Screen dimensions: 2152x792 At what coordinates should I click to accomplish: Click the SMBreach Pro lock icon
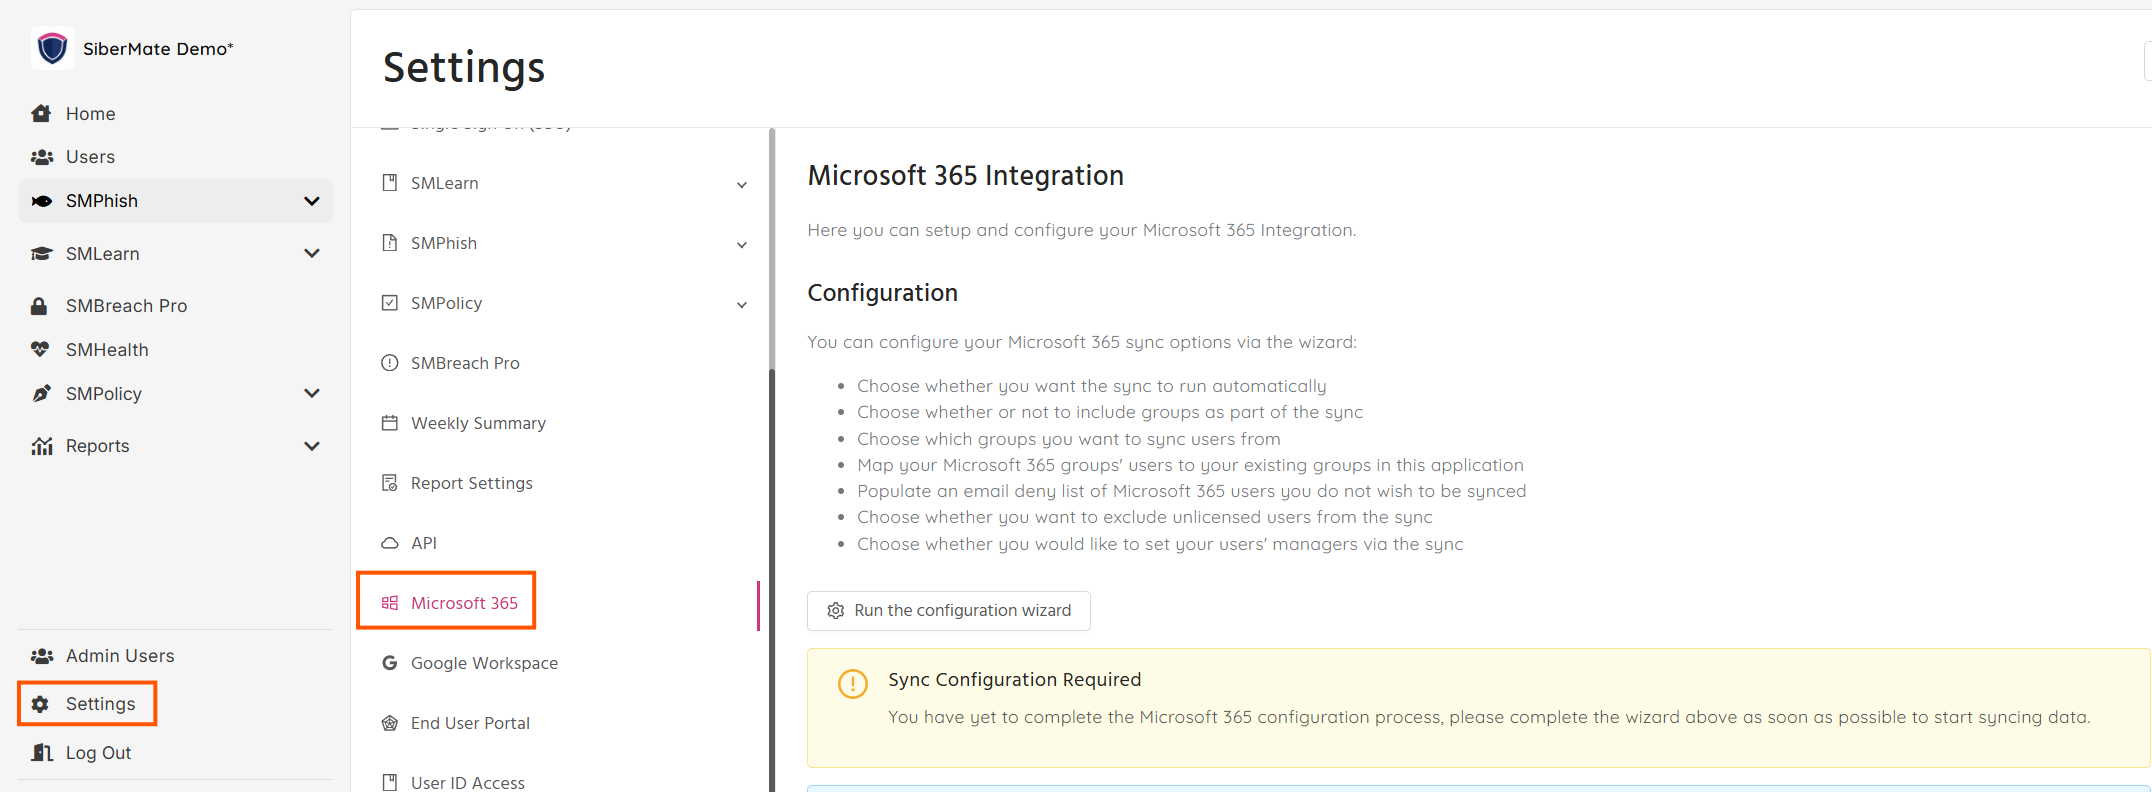[x=39, y=306]
